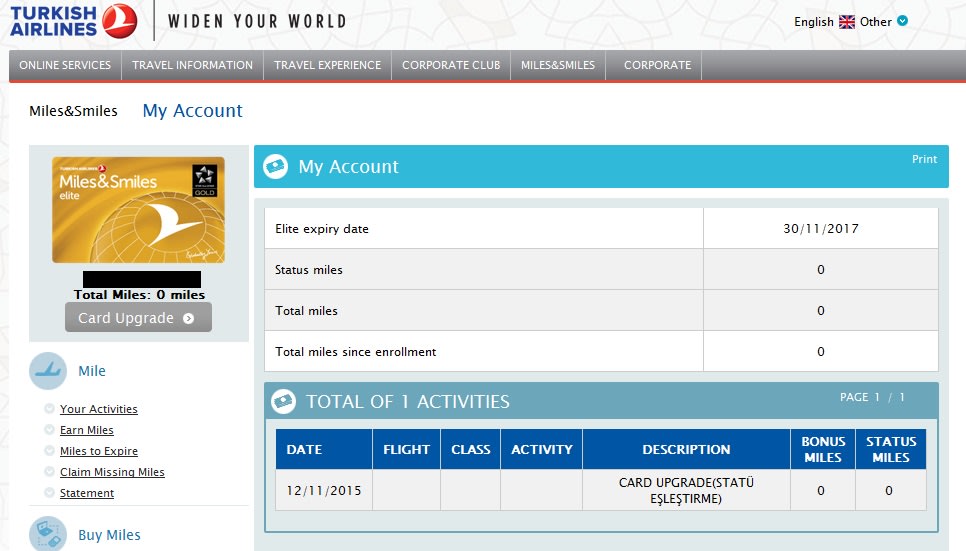Click the Status miles row label
The height and width of the screenshot is (551, 966).
click(x=309, y=270)
